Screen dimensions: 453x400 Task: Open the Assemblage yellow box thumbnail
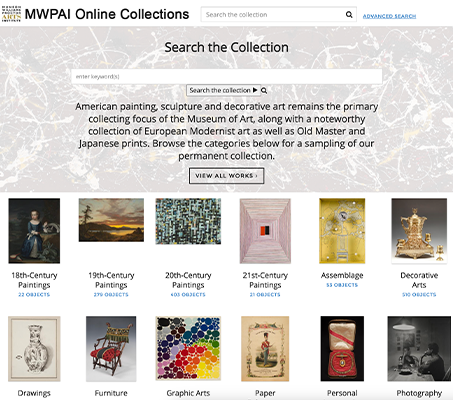click(342, 231)
